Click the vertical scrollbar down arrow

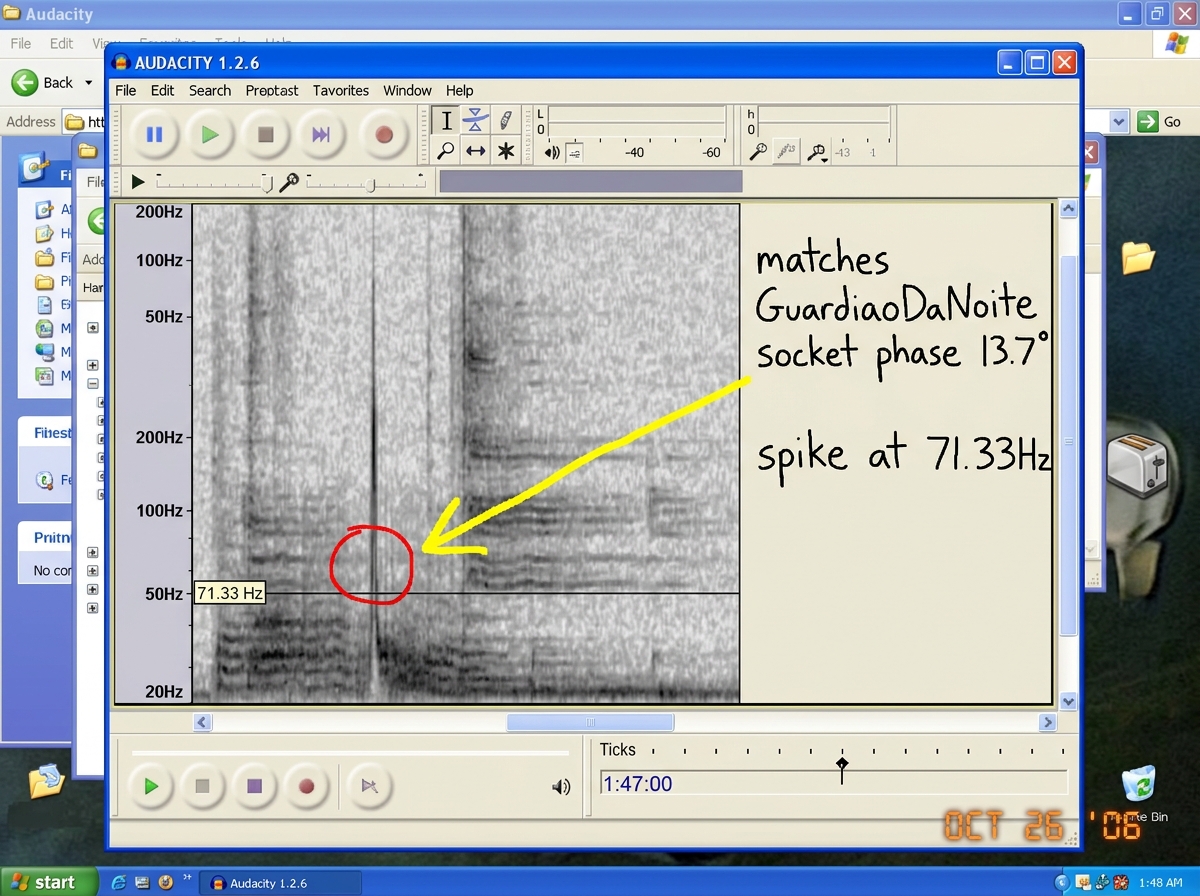pos(1068,702)
